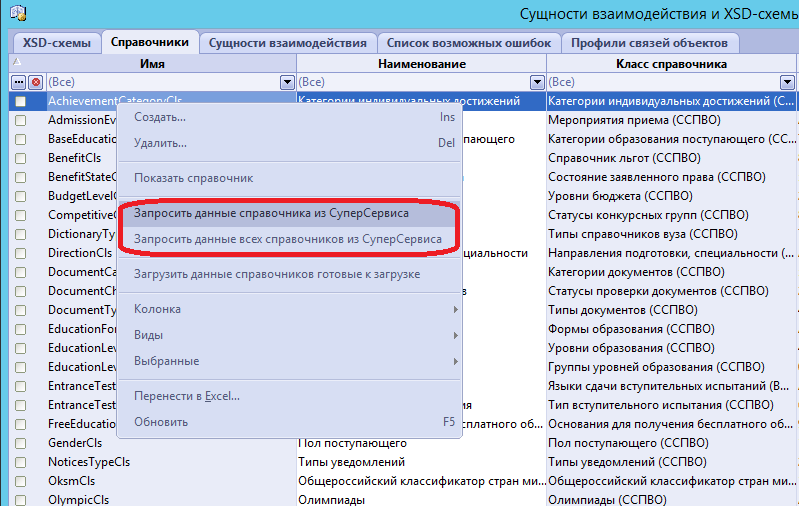799x506 pixels.
Task: Click the sort triangle above the checkbox column
Action: pyautogui.click(x=17, y=62)
